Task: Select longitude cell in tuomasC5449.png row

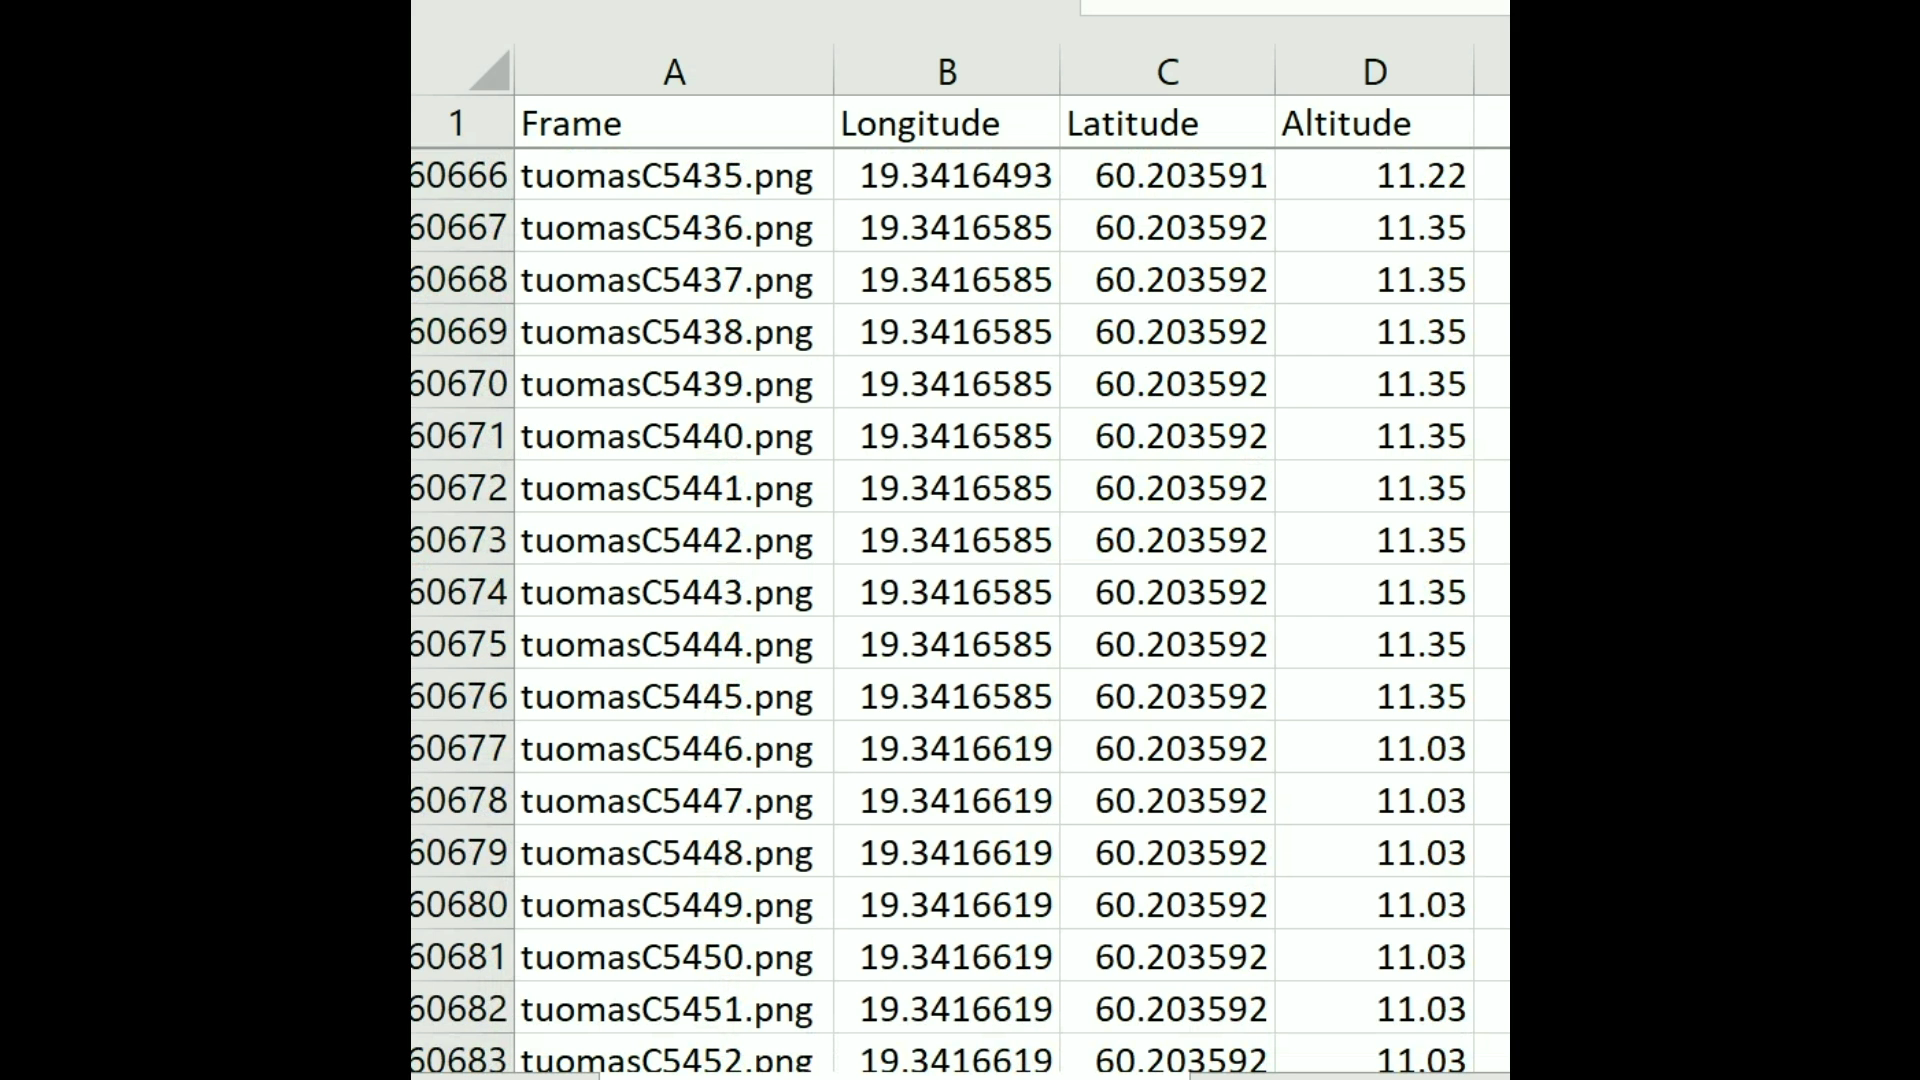Action: [947, 904]
